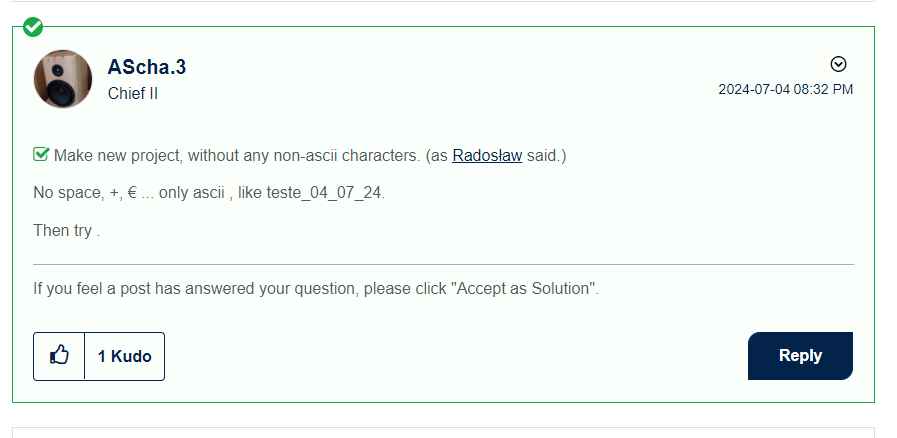This screenshot has width=897, height=438.
Task: Open the AScha.3 username profile link
Action: (x=147, y=67)
